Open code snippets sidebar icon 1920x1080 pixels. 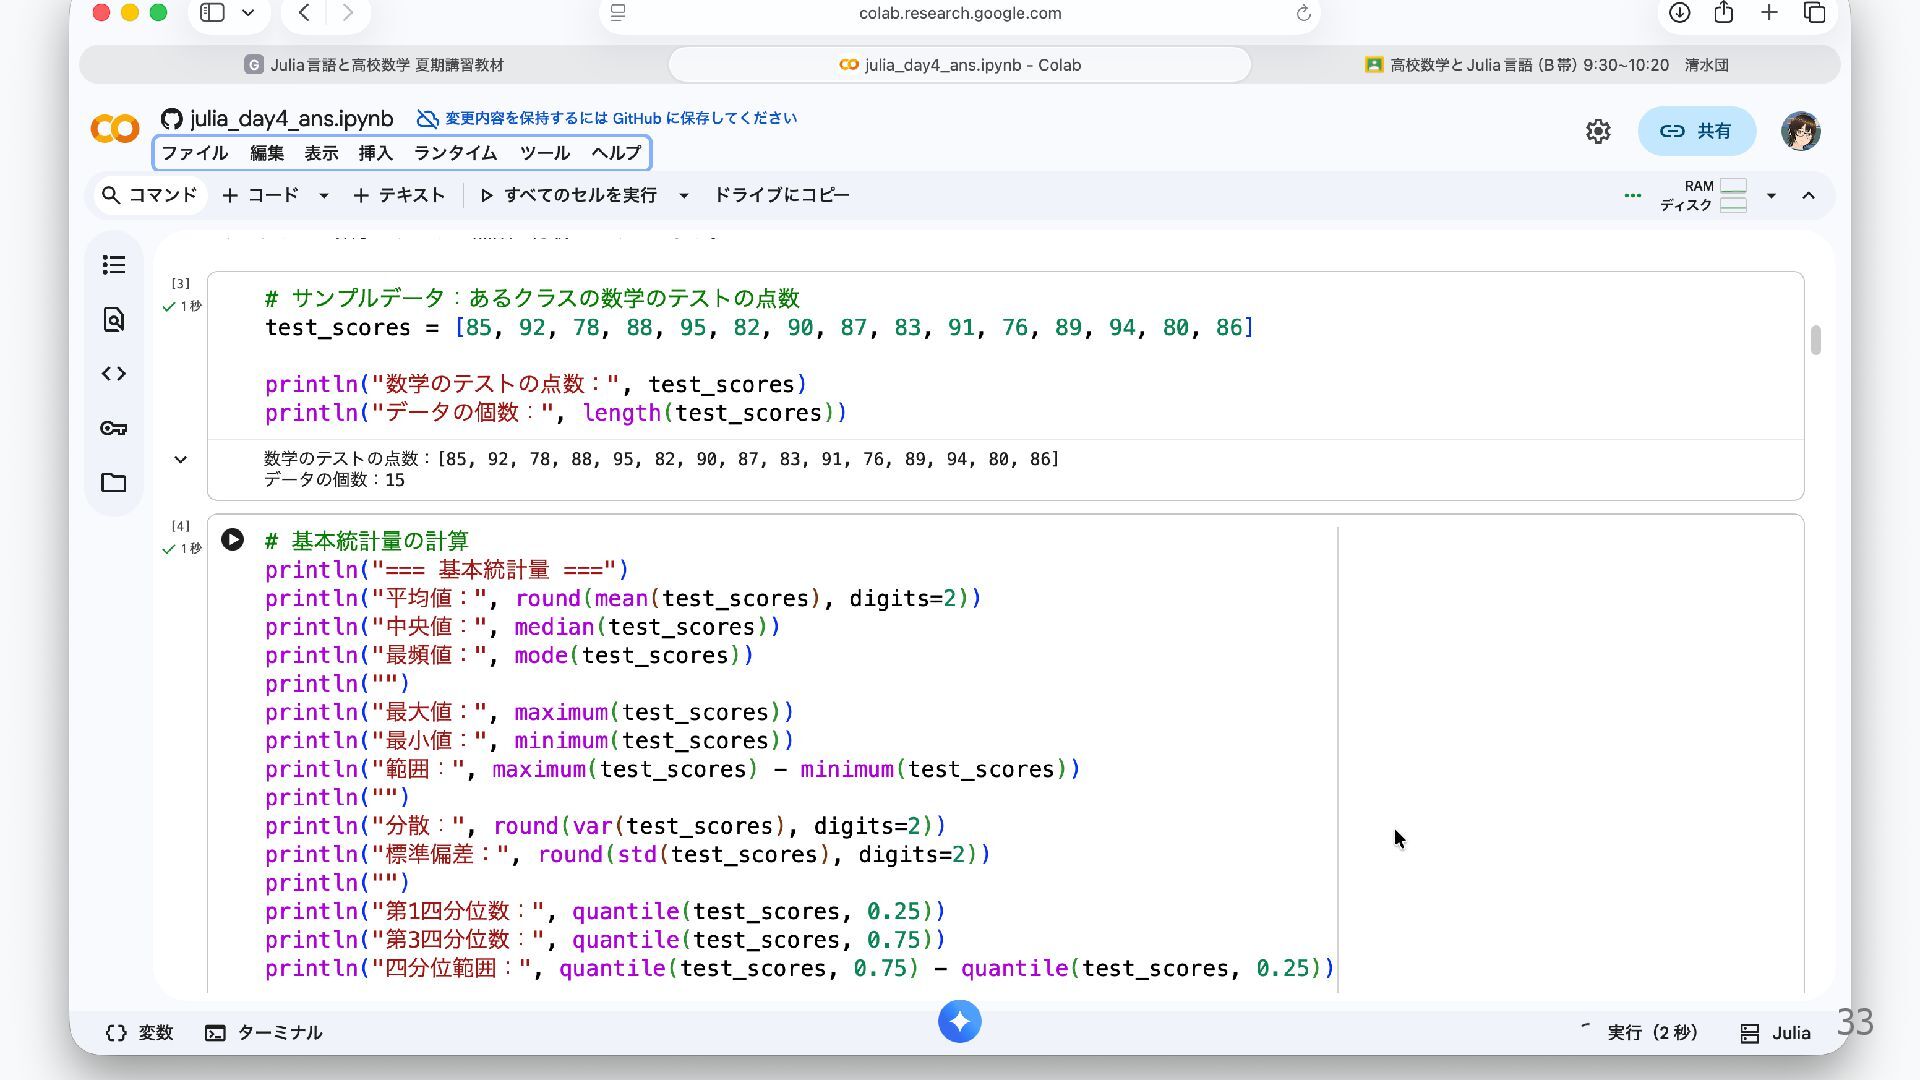tap(114, 374)
